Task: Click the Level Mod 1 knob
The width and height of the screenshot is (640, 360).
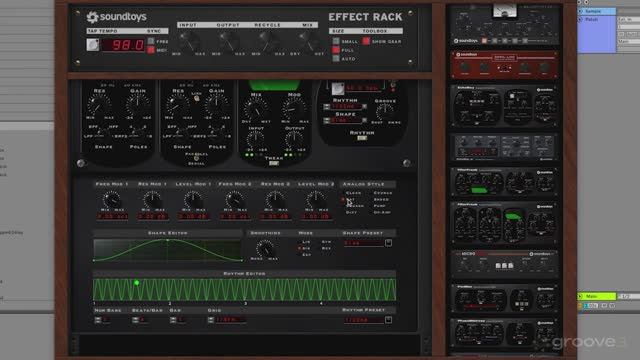Action: 193,200
